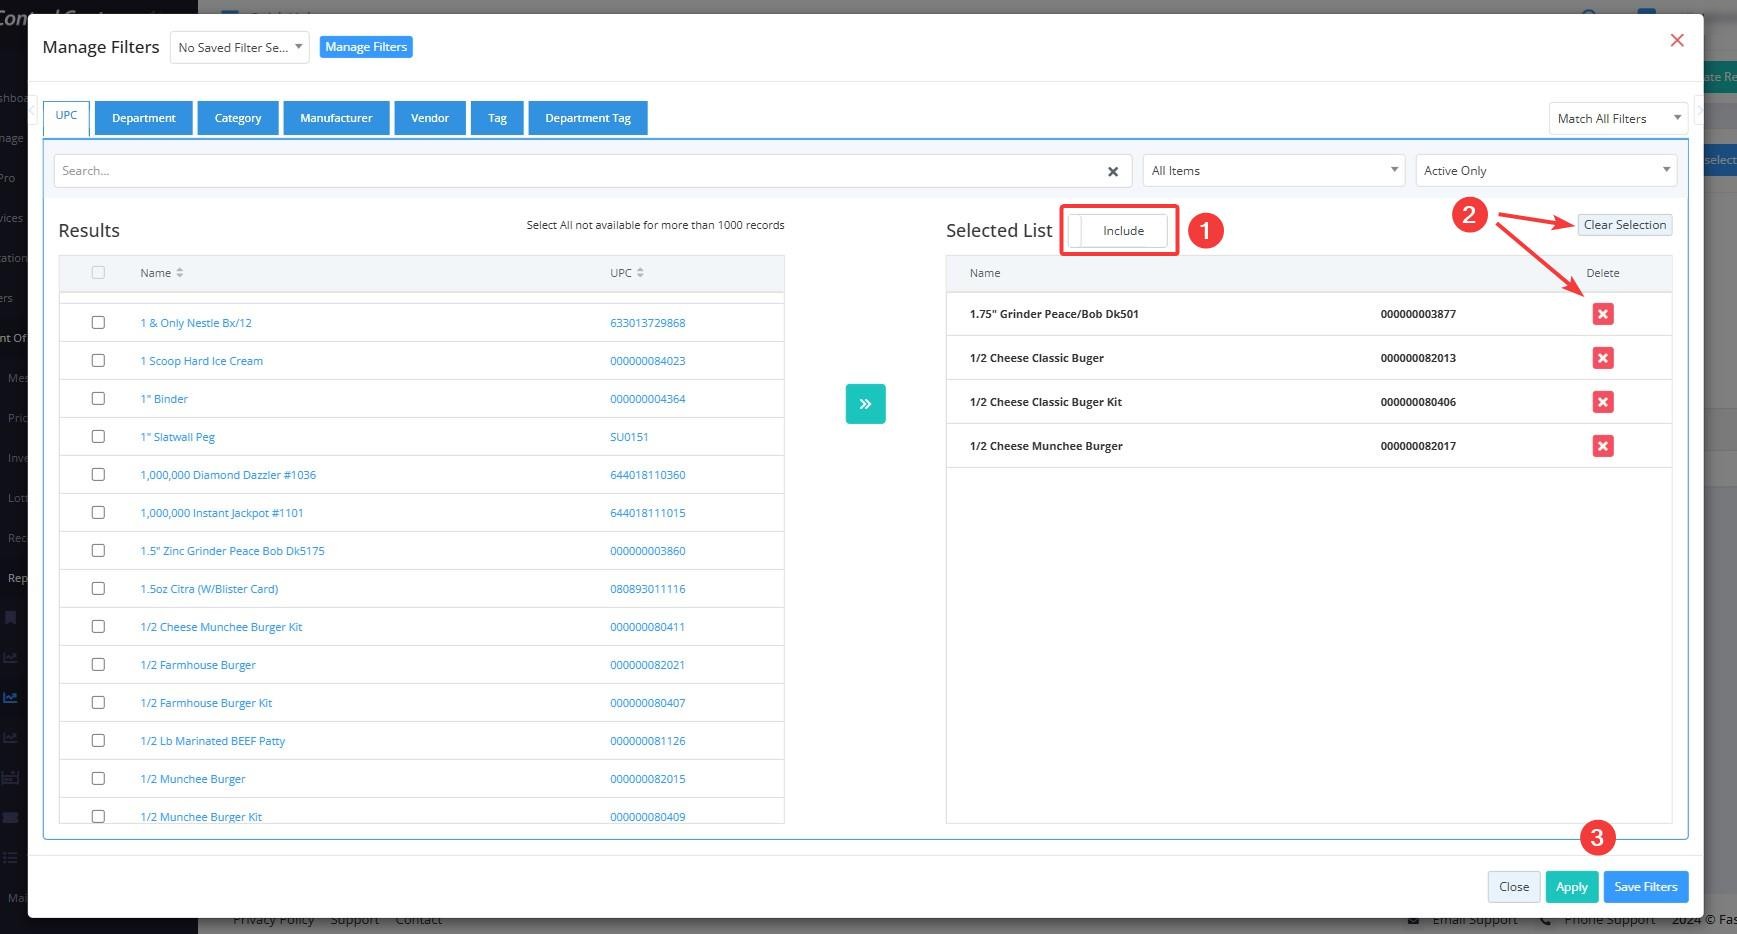Select the Tag tab
Screen dimensions: 1737x934
(497, 118)
